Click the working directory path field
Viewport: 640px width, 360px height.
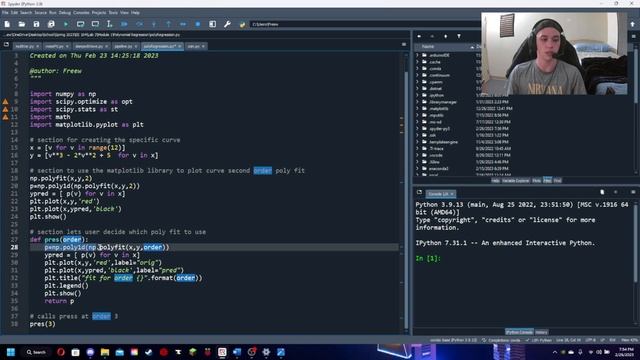(365, 24)
